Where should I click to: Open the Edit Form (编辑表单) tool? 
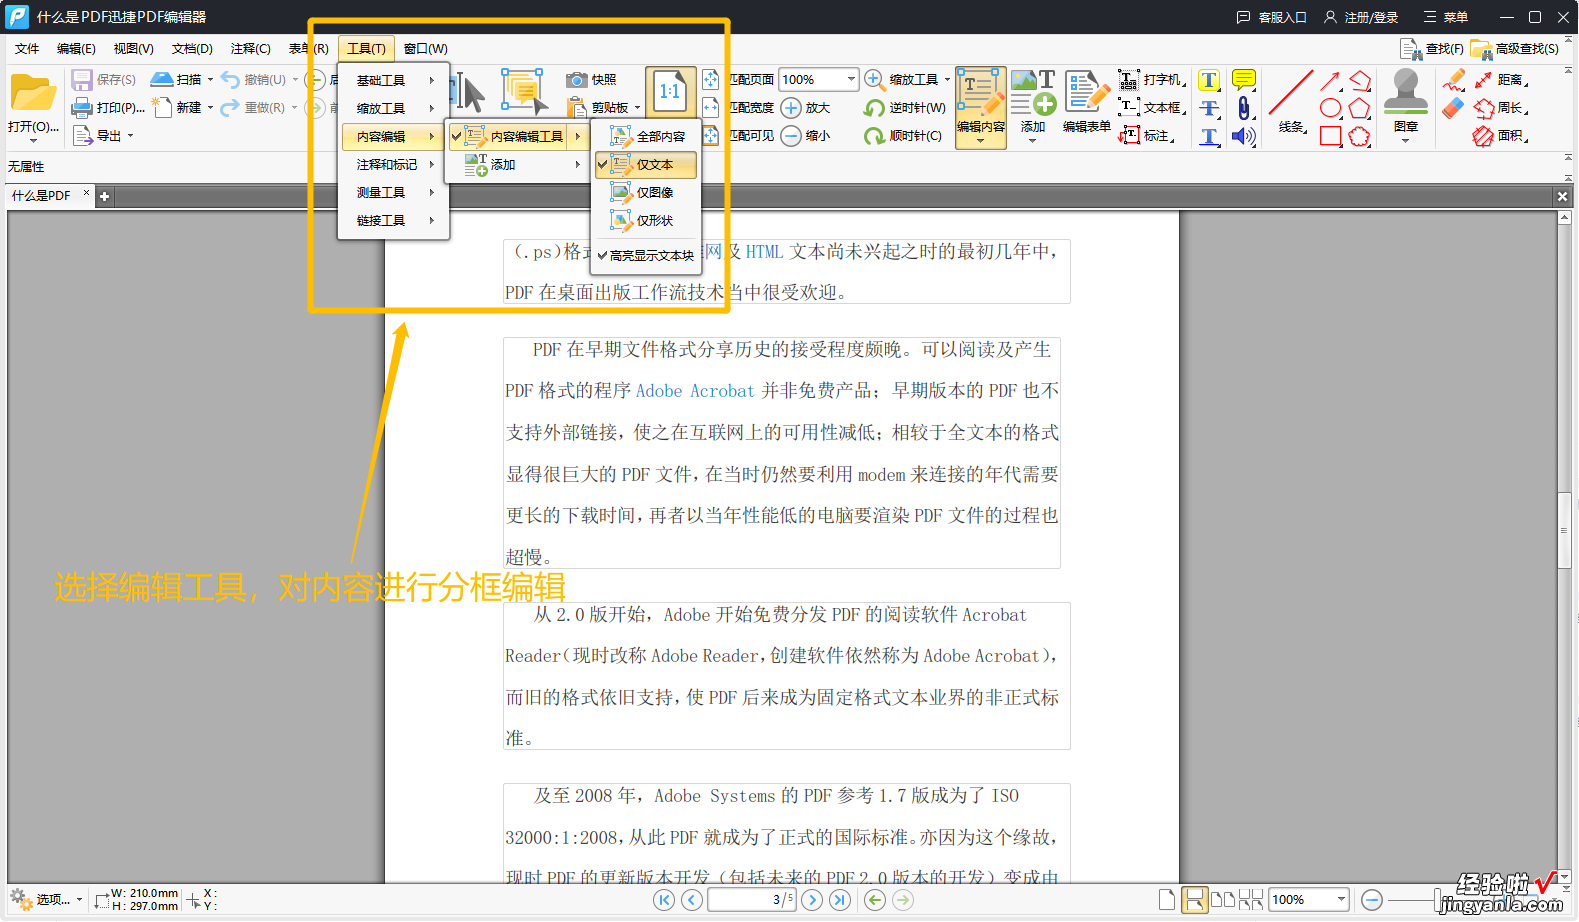pyautogui.click(x=1086, y=101)
